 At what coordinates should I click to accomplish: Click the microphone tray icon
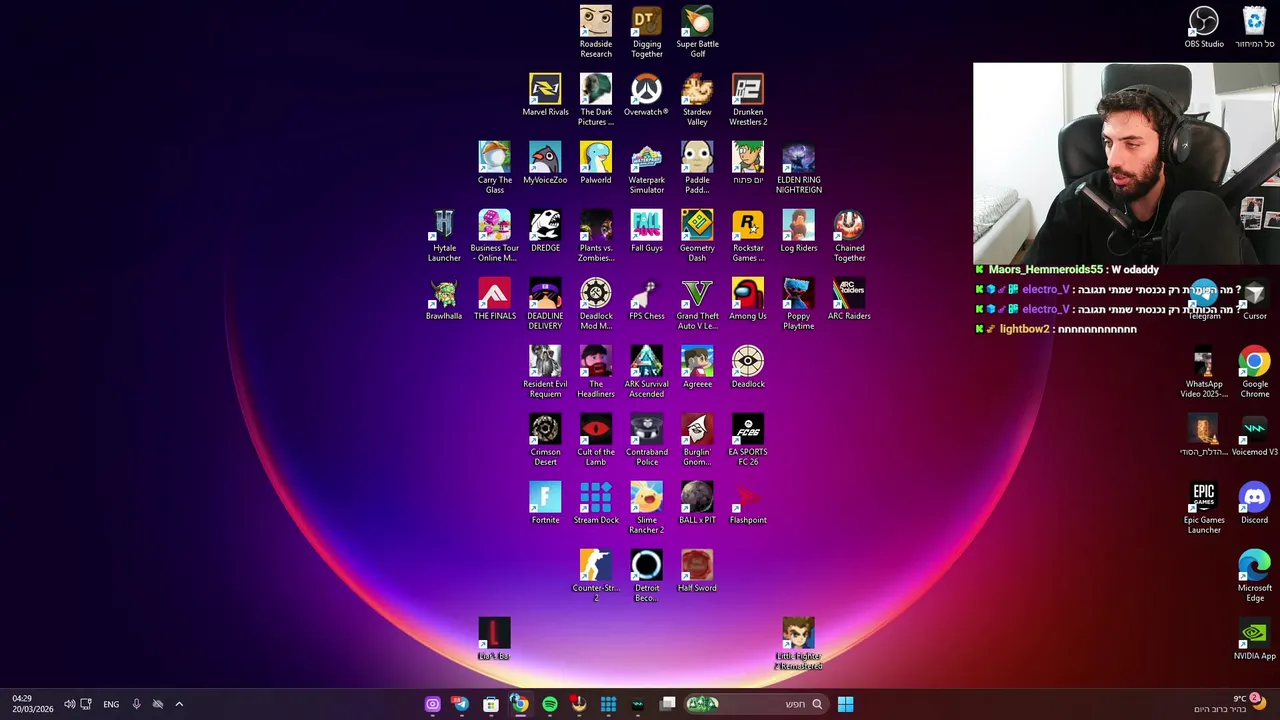(136, 704)
